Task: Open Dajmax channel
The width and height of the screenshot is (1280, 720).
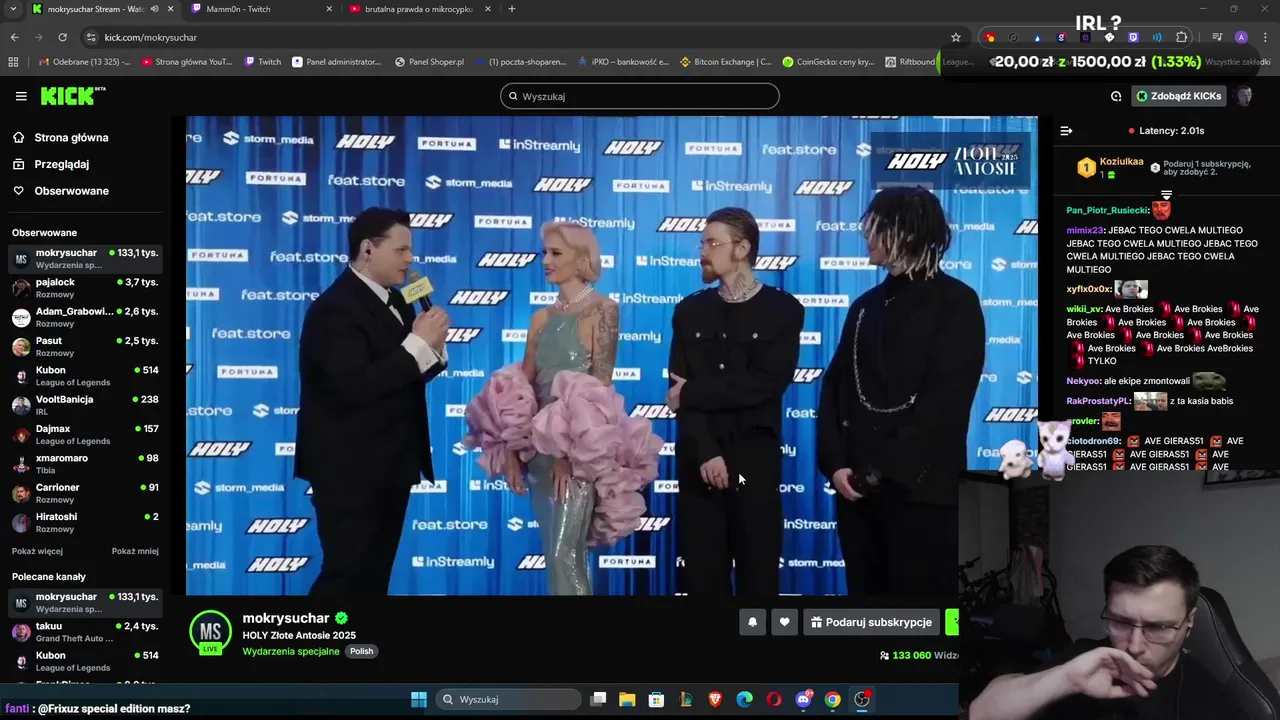Action: [85, 434]
